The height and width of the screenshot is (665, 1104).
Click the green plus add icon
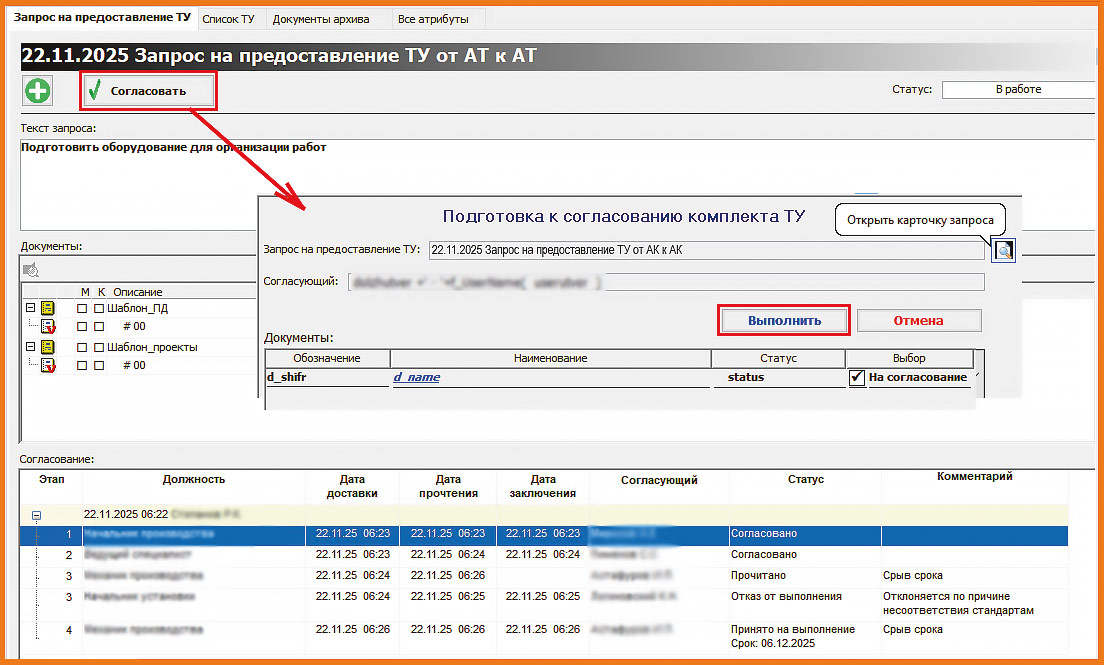point(37,91)
